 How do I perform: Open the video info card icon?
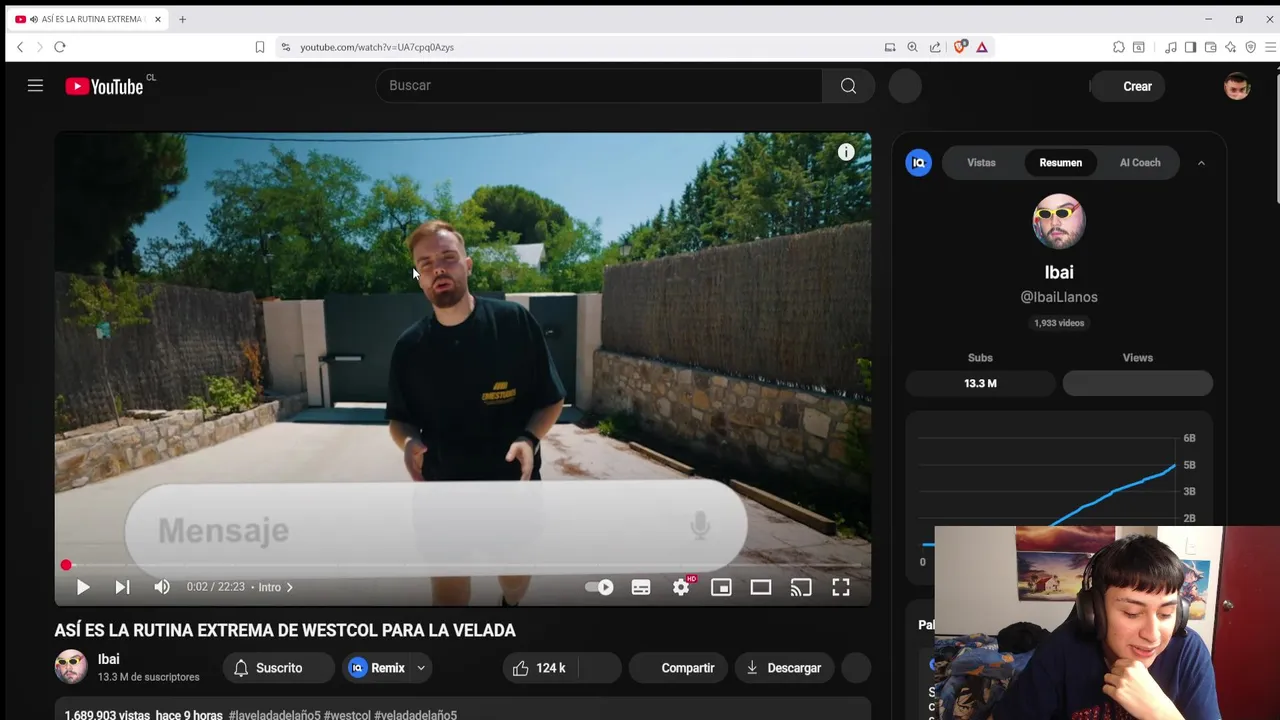(846, 152)
